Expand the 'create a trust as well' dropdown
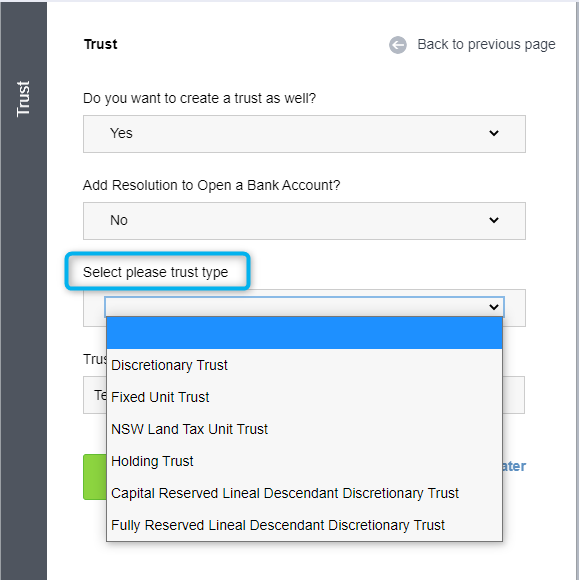579x580 pixels. pyautogui.click(x=304, y=134)
